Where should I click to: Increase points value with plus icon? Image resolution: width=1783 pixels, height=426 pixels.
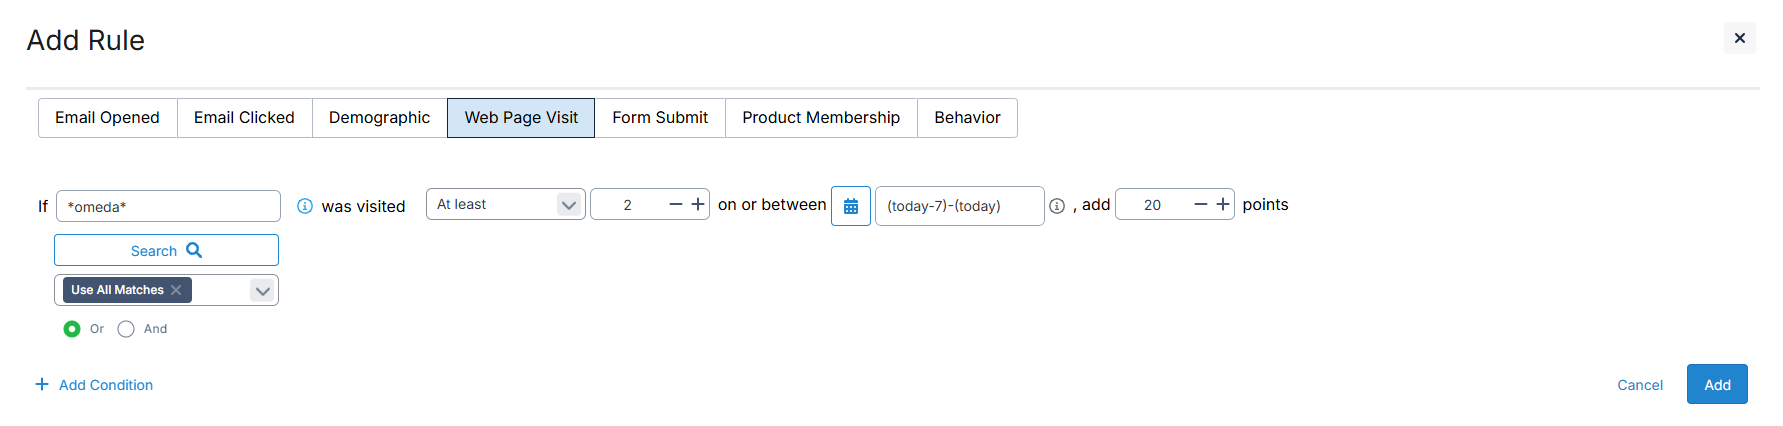(x=1223, y=204)
